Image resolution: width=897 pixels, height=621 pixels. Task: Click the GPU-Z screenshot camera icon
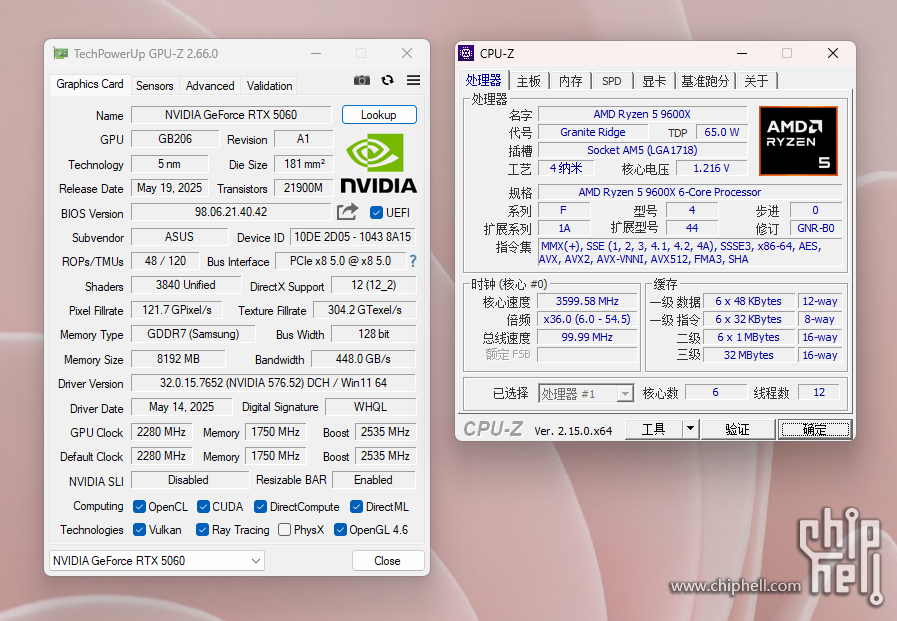[x=362, y=80]
